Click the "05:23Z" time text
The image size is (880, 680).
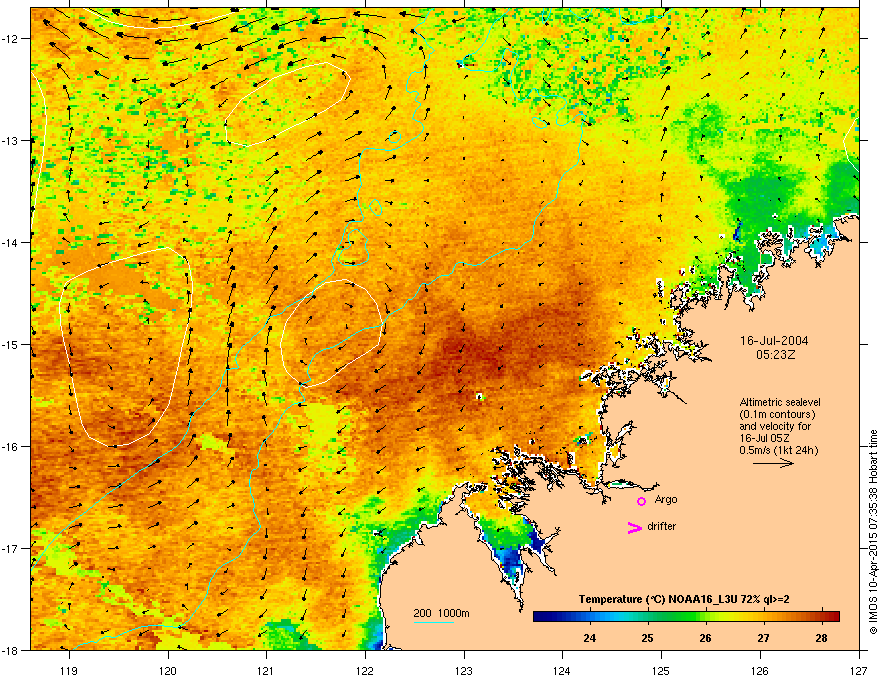pos(775,355)
